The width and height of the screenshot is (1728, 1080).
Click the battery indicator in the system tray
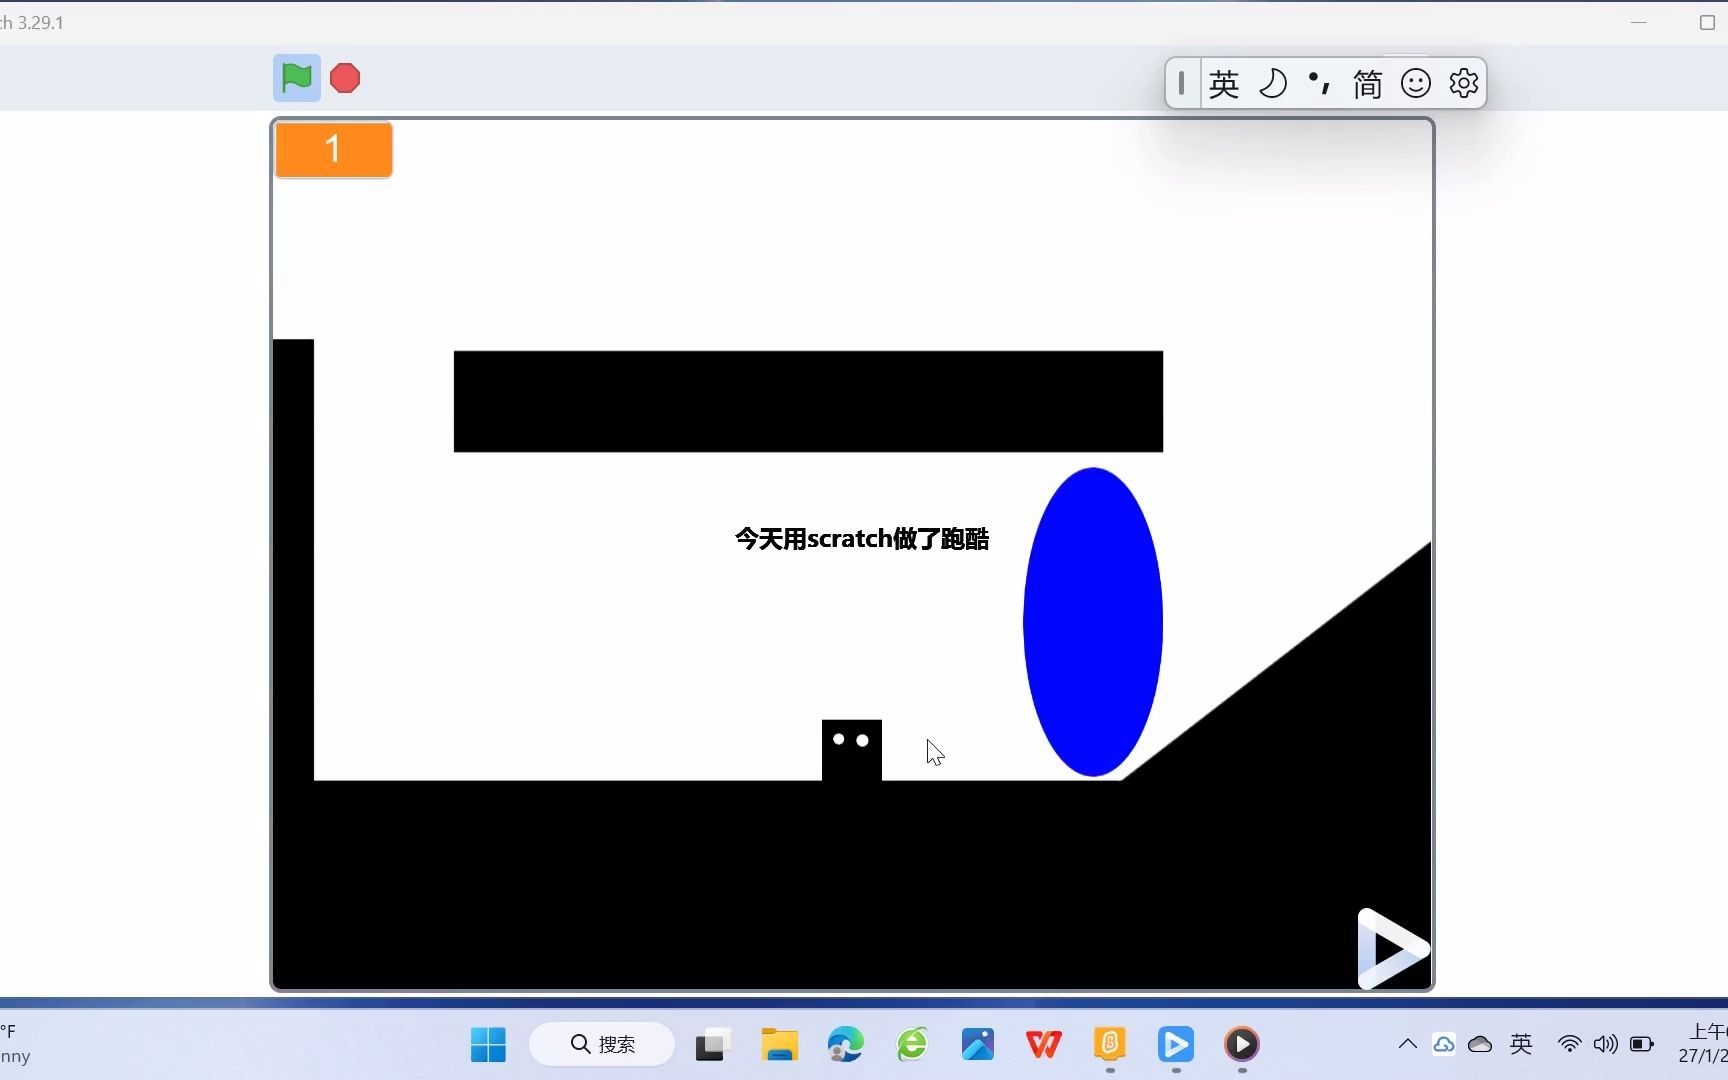click(x=1641, y=1044)
